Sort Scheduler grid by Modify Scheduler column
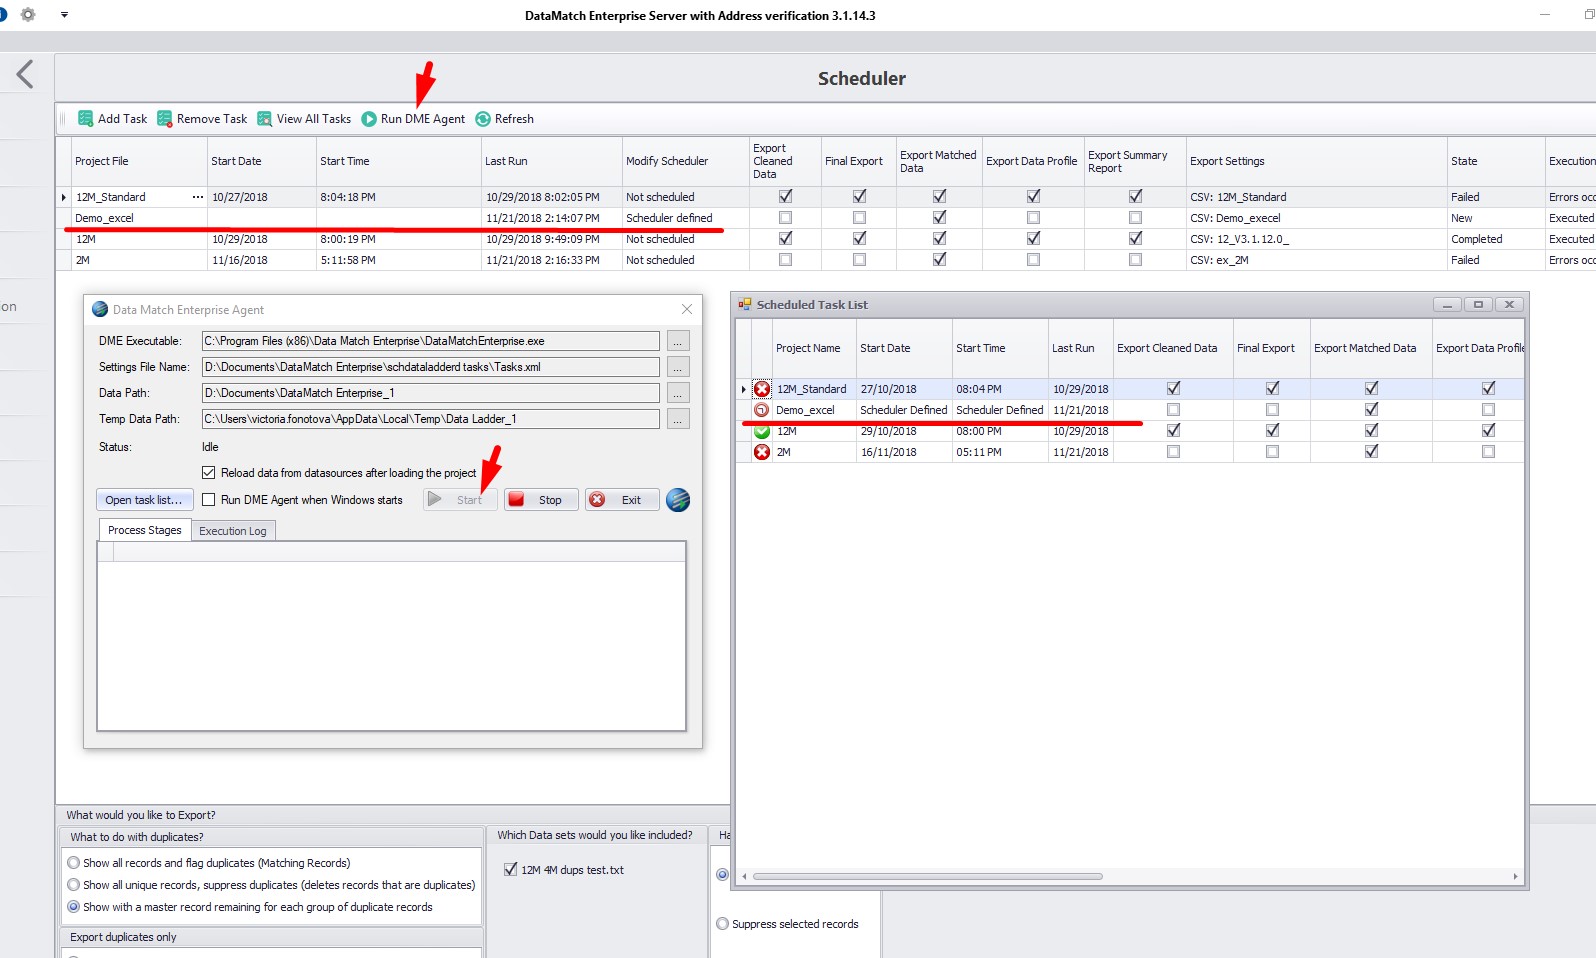Viewport: 1596px width, 958px height. coord(685,161)
